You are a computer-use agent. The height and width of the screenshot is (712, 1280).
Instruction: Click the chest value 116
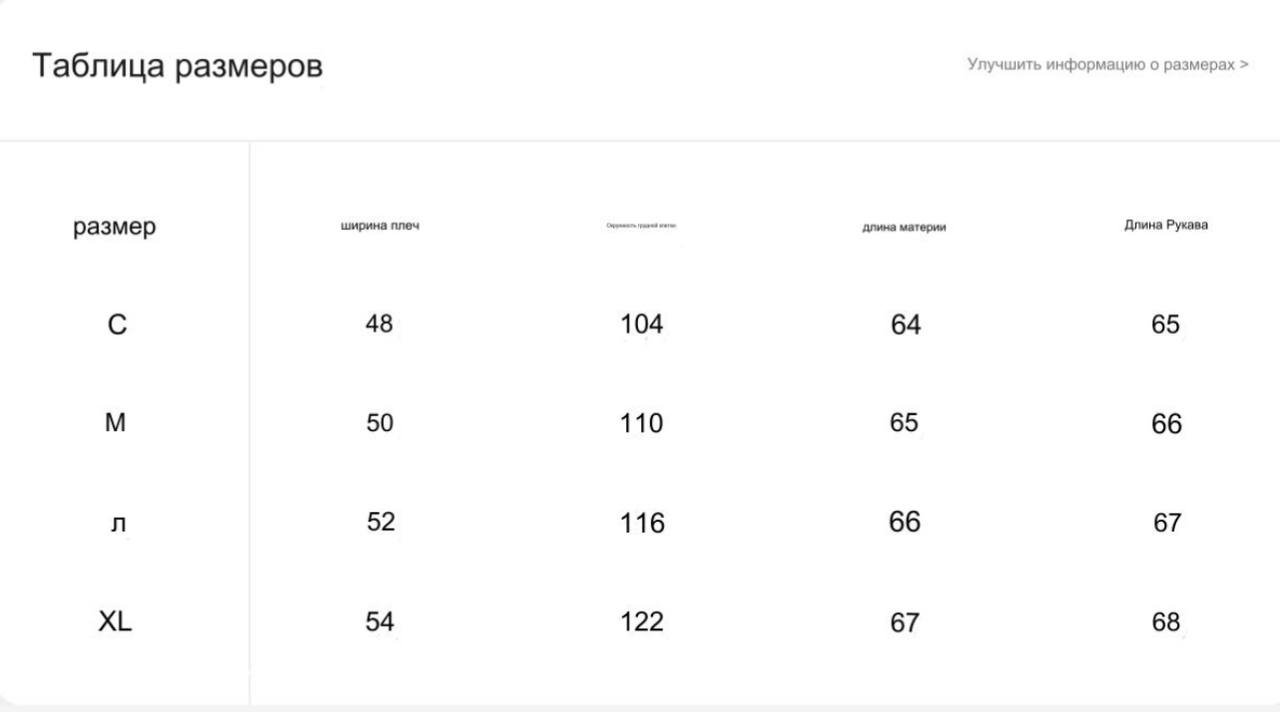click(641, 523)
